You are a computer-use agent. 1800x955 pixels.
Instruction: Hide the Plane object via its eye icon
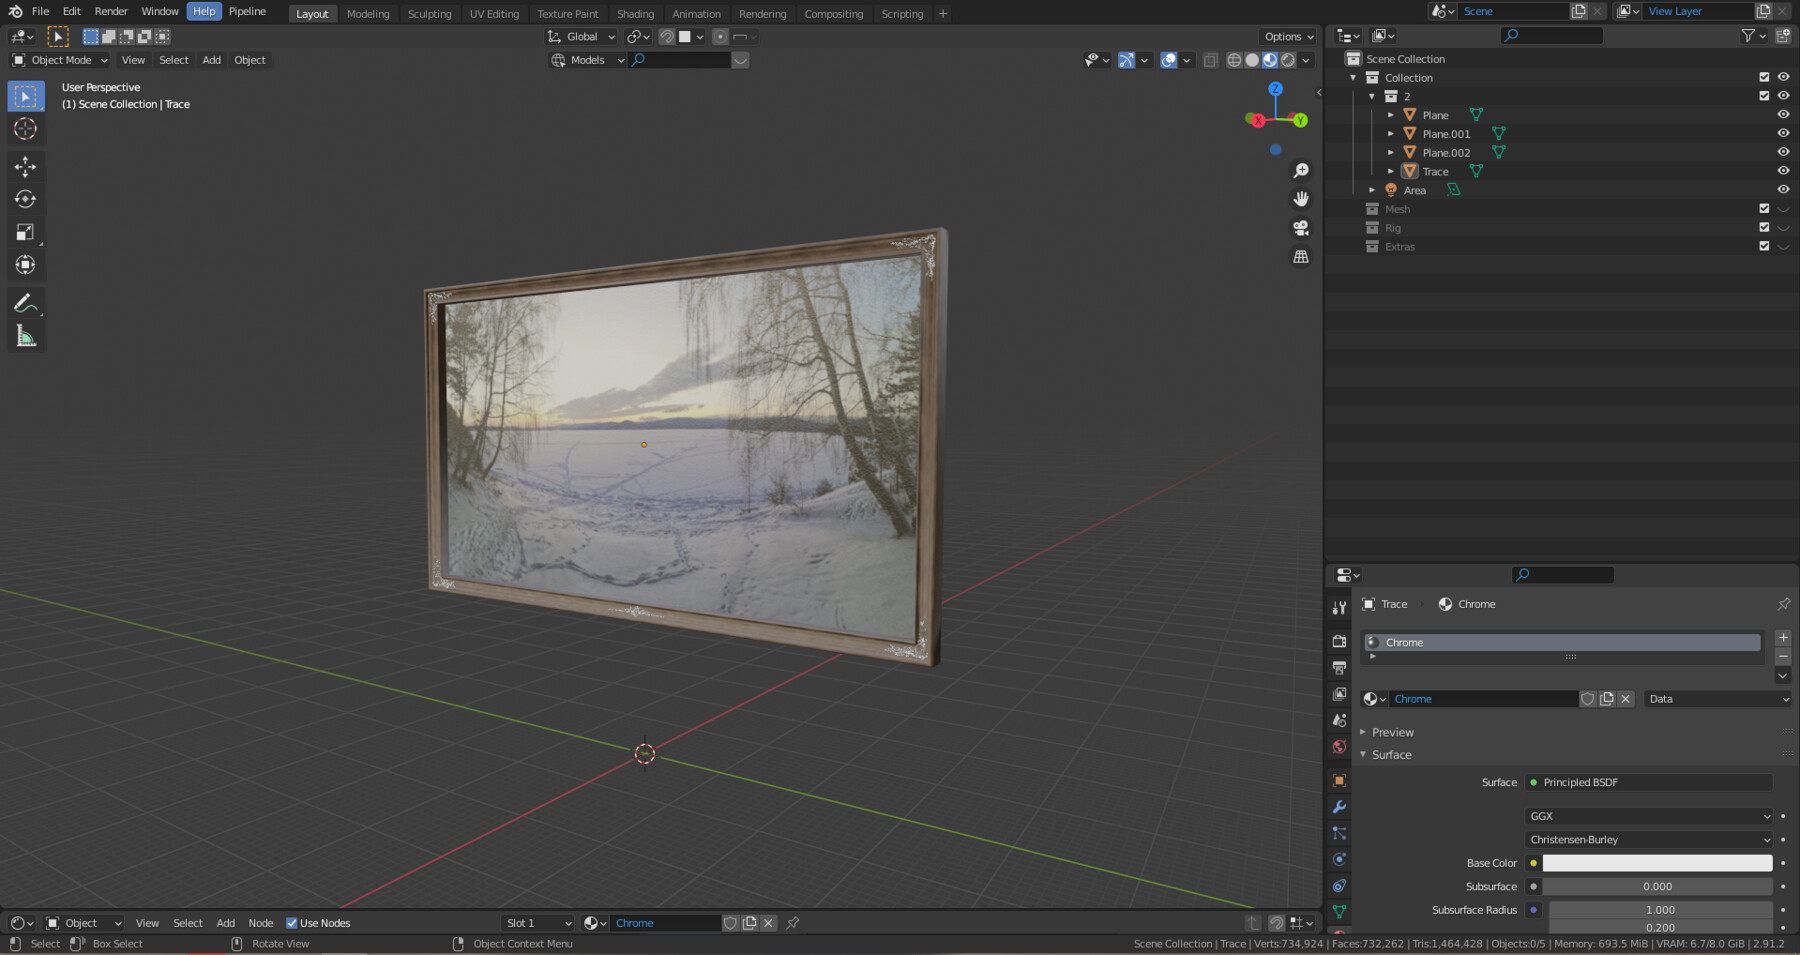(x=1783, y=115)
